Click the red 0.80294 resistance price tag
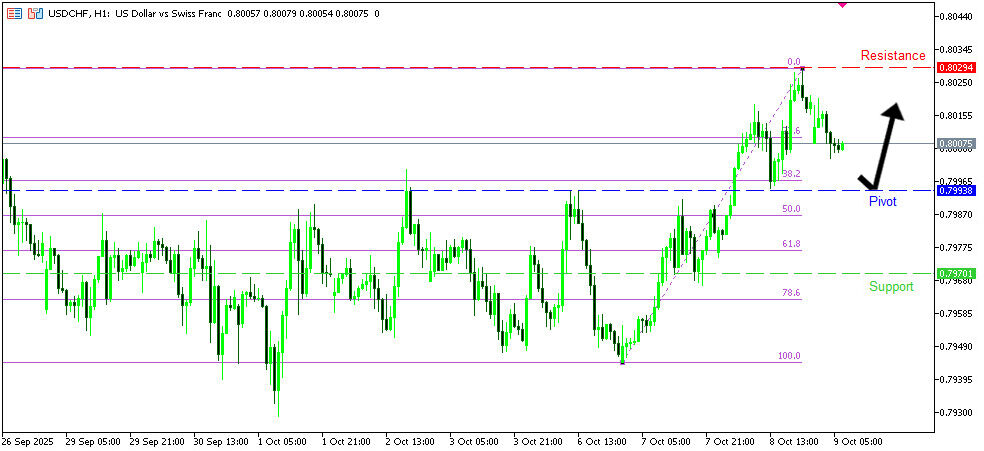This screenshot has height=451, width=984. (957, 67)
